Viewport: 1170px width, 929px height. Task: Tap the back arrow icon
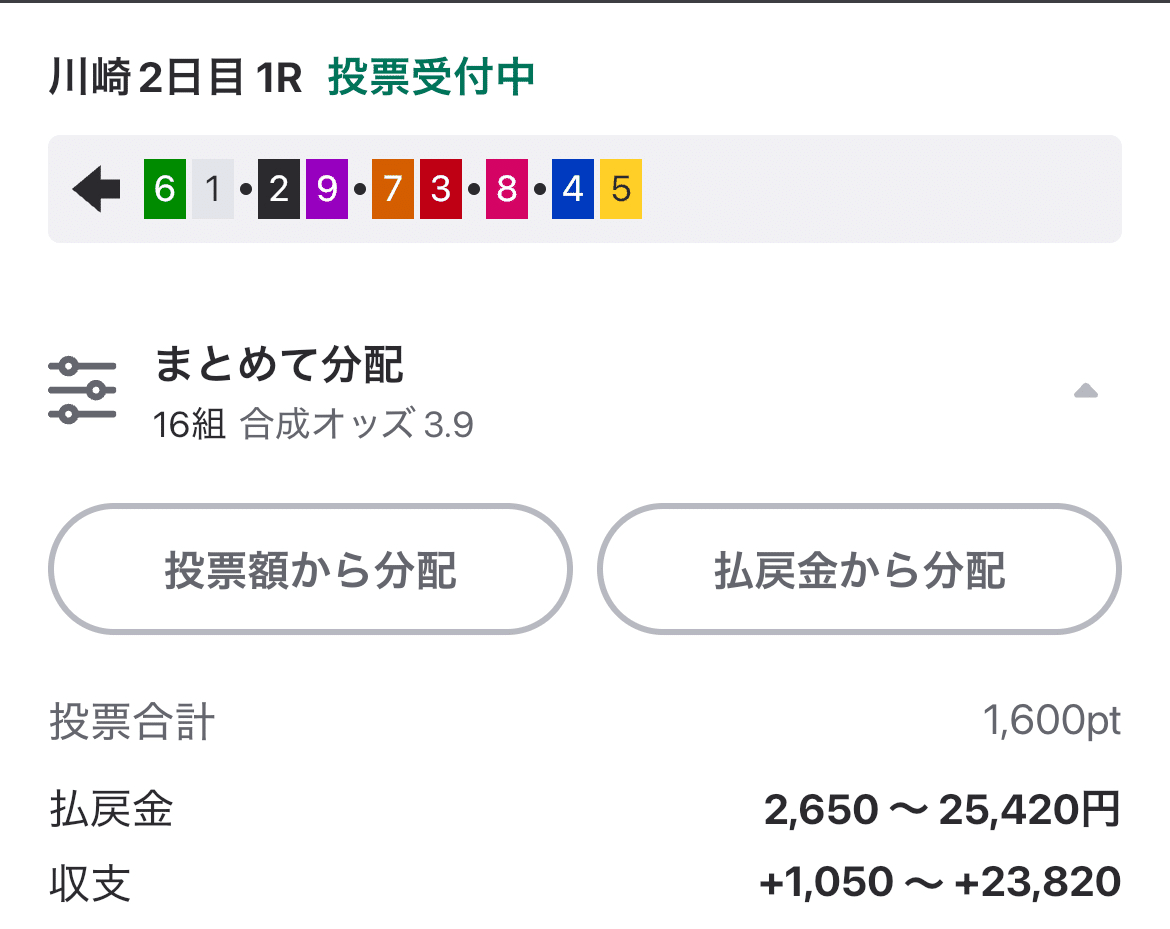click(95, 187)
